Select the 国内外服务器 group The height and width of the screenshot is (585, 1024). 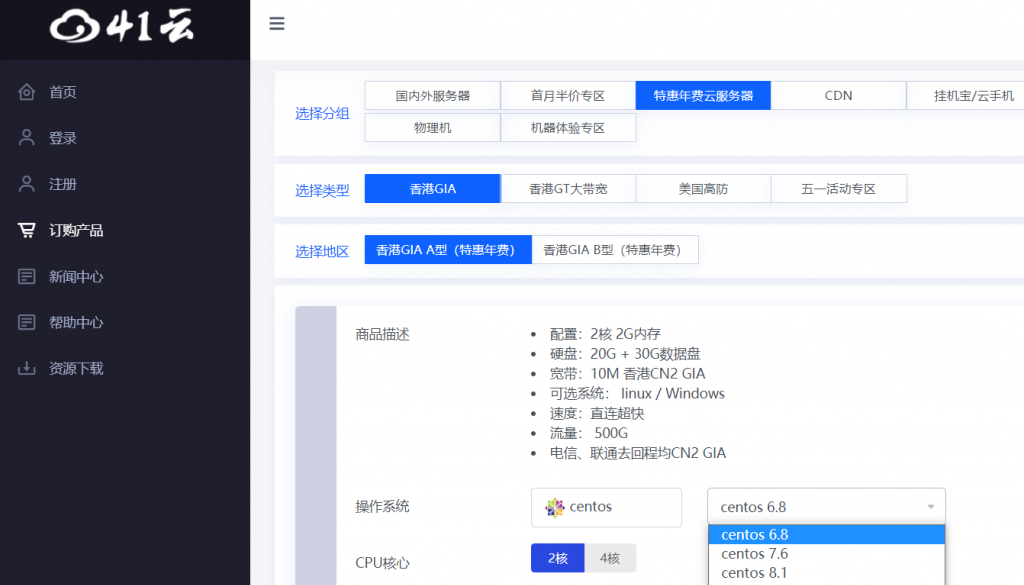point(432,95)
